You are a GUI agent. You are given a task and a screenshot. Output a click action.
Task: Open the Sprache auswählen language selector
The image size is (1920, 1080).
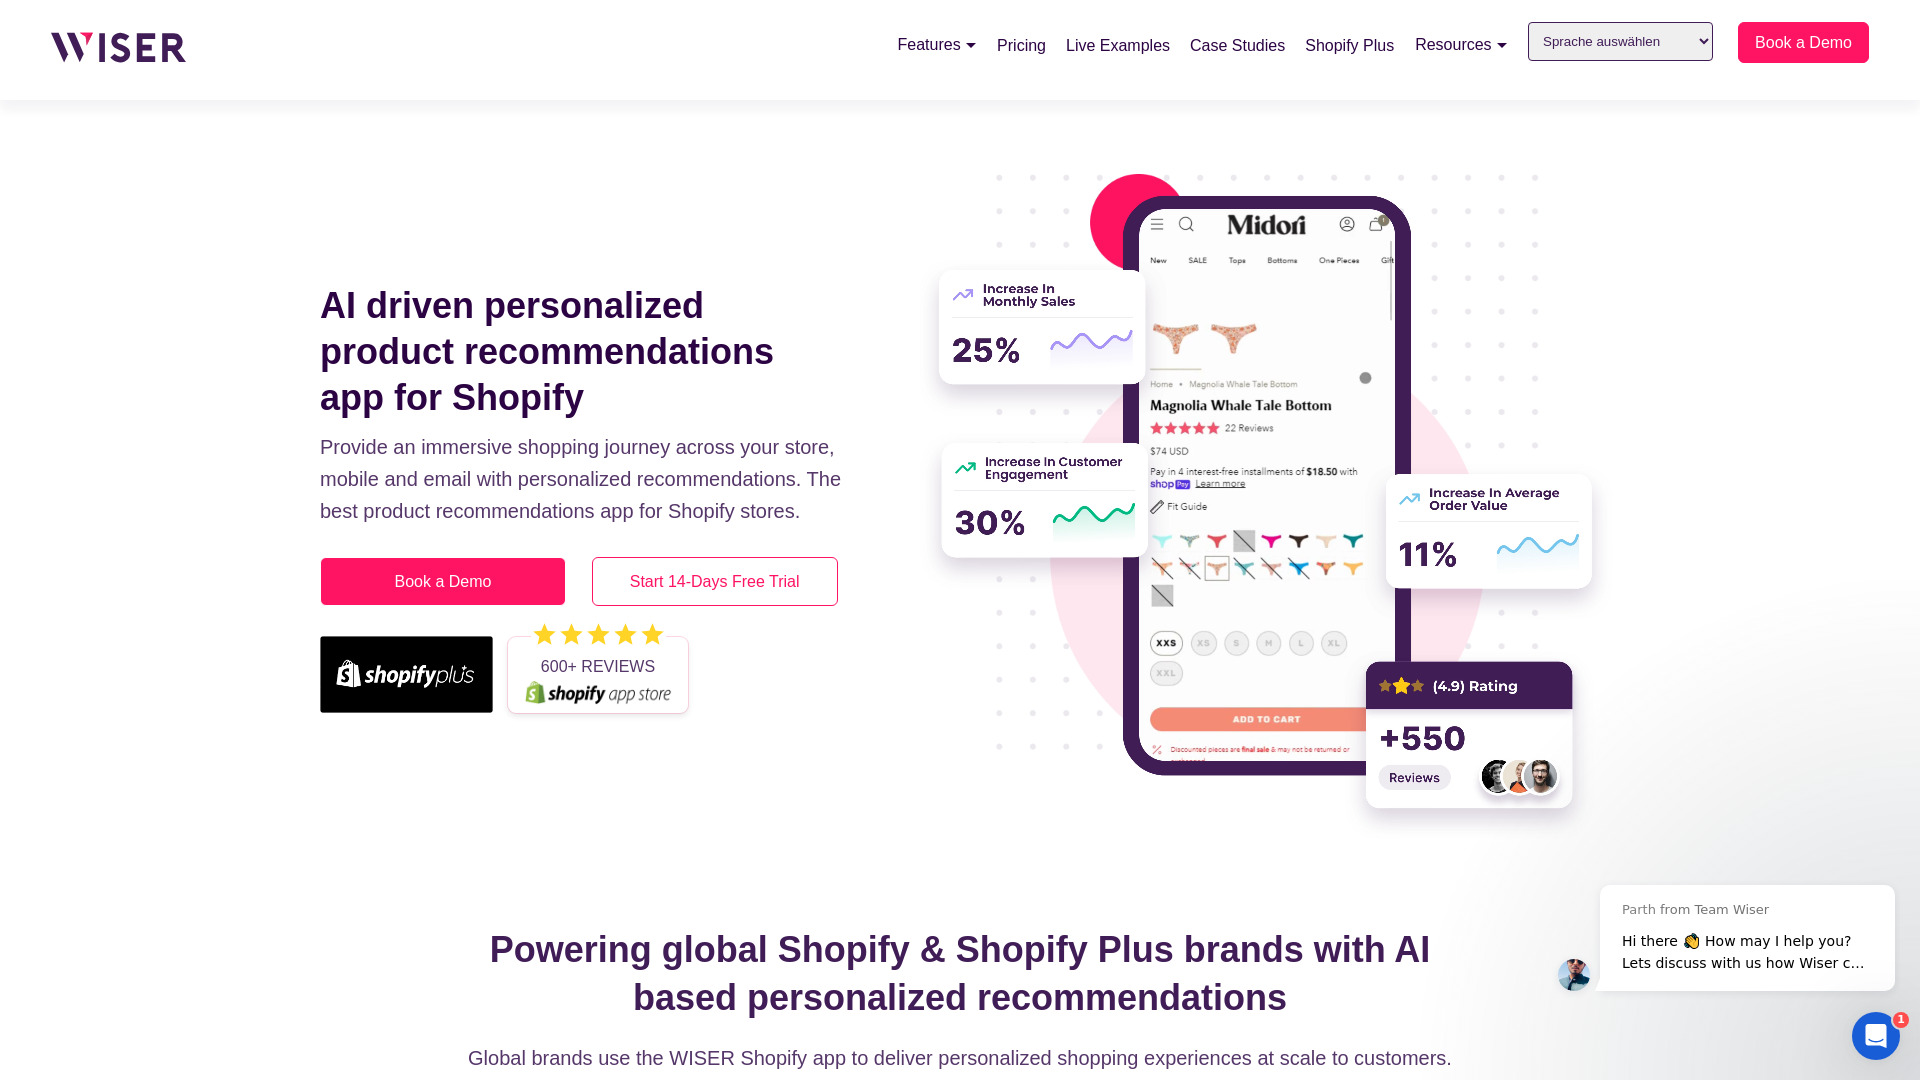[1619, 41]
